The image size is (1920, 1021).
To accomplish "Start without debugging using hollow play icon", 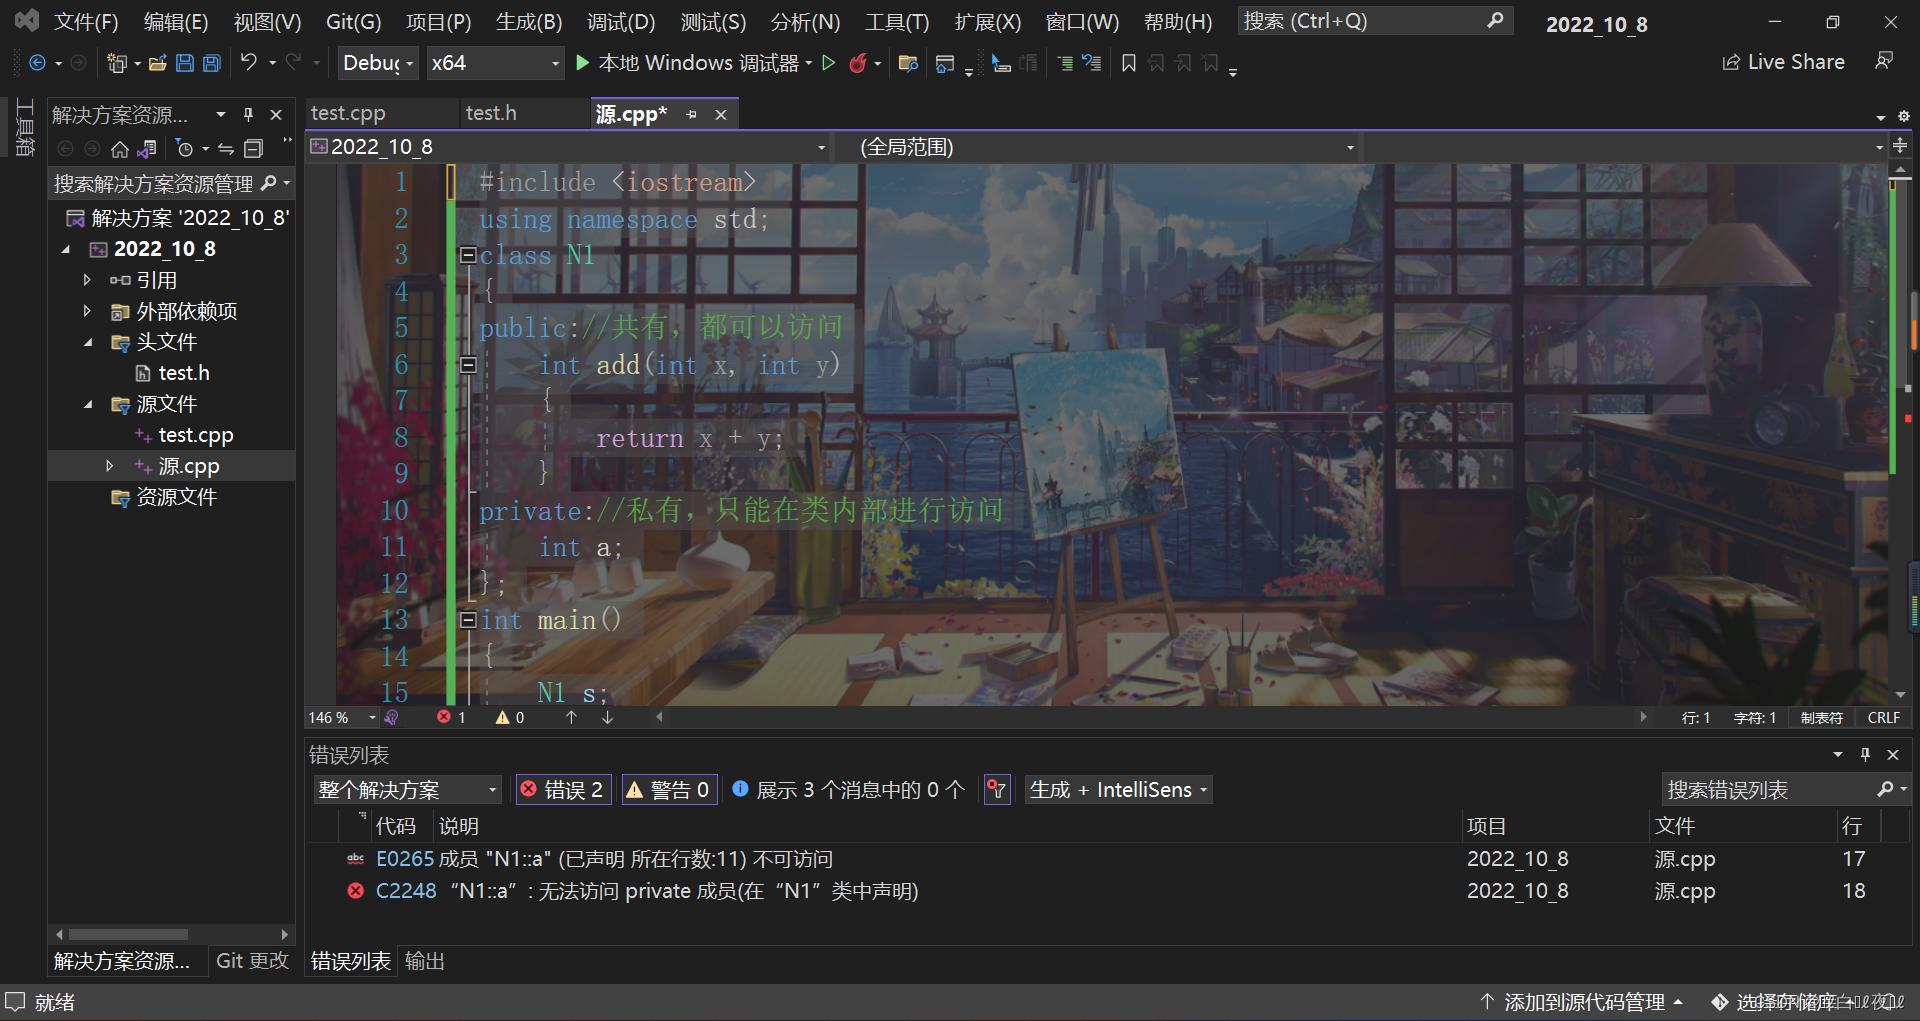I will (x=828, y=63).
